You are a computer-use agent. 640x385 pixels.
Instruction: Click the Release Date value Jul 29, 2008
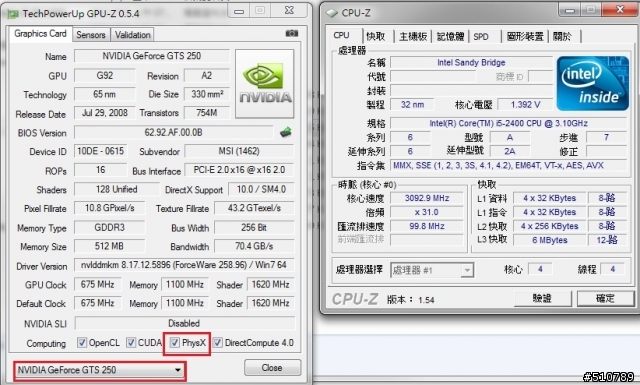[105, 113]
